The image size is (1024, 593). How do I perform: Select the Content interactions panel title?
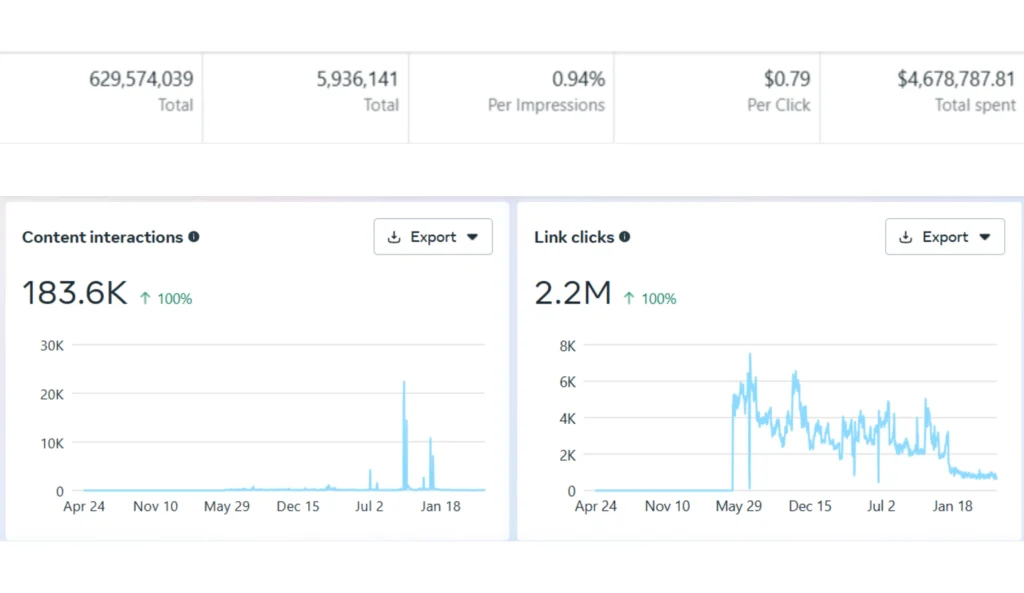(x=102, y=237)
